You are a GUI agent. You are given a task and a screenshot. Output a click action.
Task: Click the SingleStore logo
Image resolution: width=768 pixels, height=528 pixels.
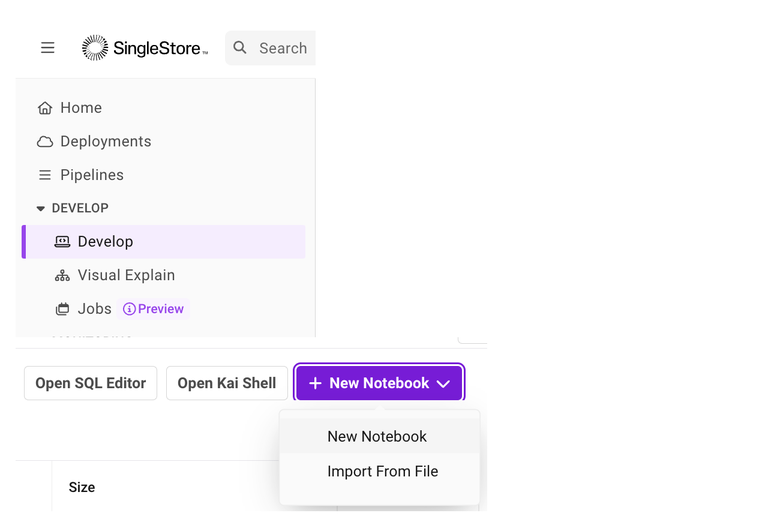click(145, 48)
